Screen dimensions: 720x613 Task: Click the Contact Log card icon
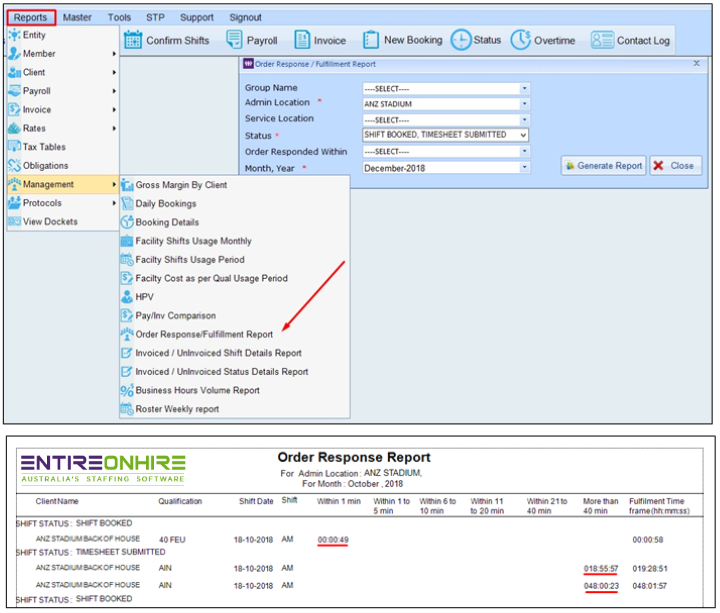click(602, 40)
